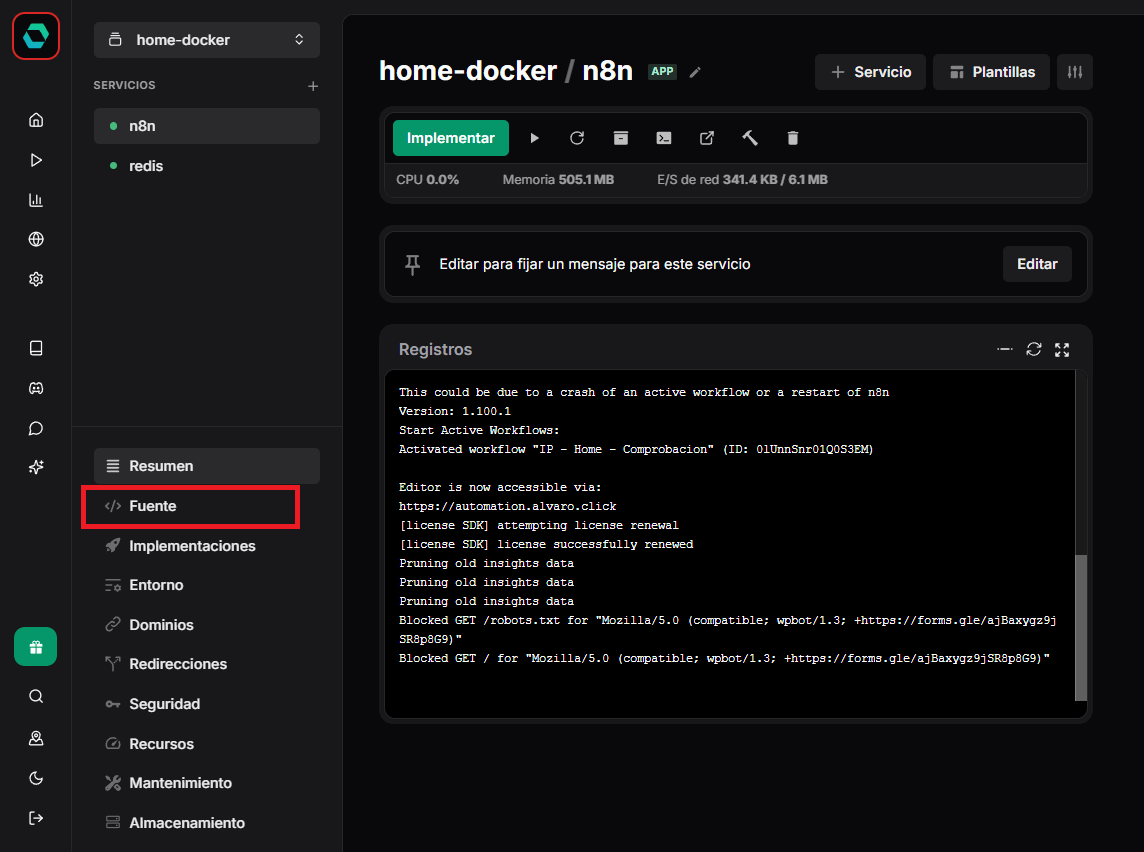Click the hammer rebuild icon

[x=750, y=138]
